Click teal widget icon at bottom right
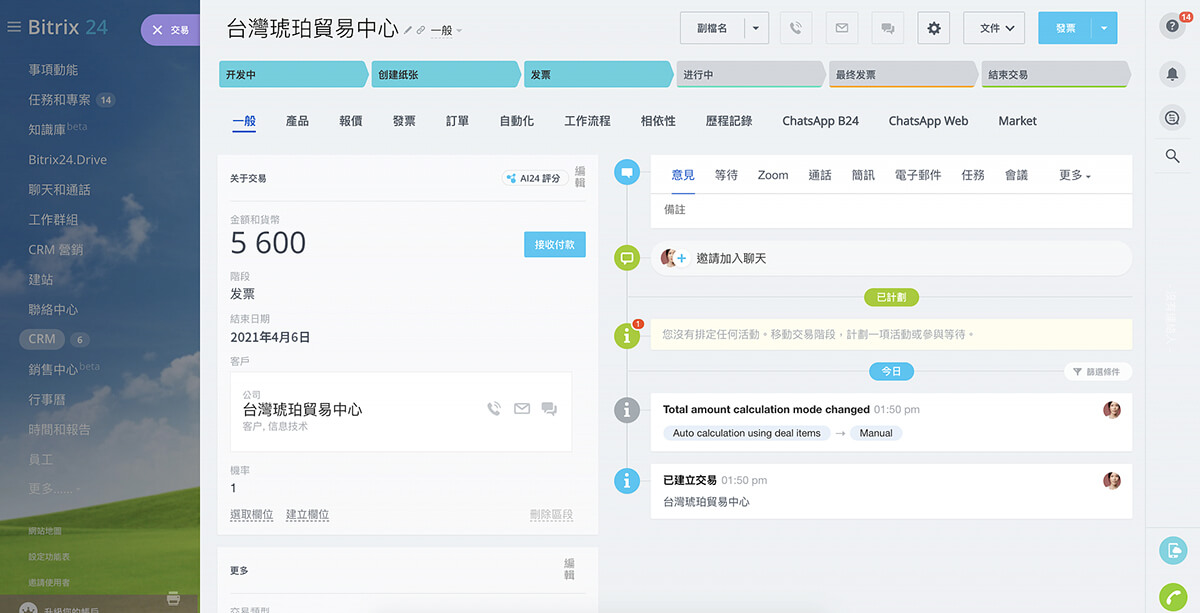This screenshot has height=613, width=1200. pos(1173,549)
